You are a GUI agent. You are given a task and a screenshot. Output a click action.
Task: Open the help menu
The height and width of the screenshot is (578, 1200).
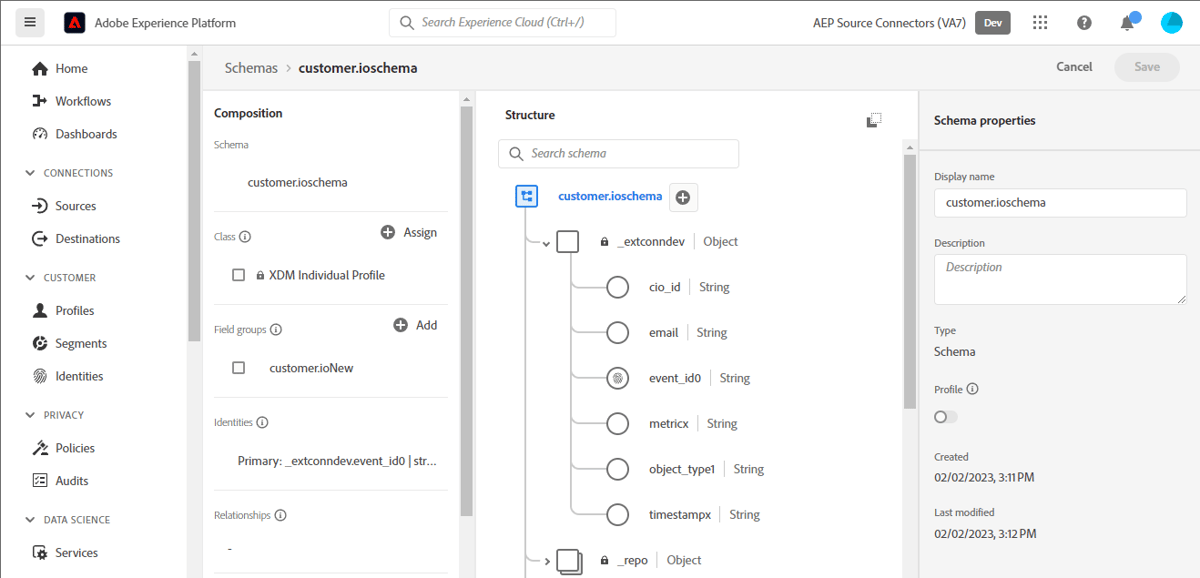[1084, 22]
